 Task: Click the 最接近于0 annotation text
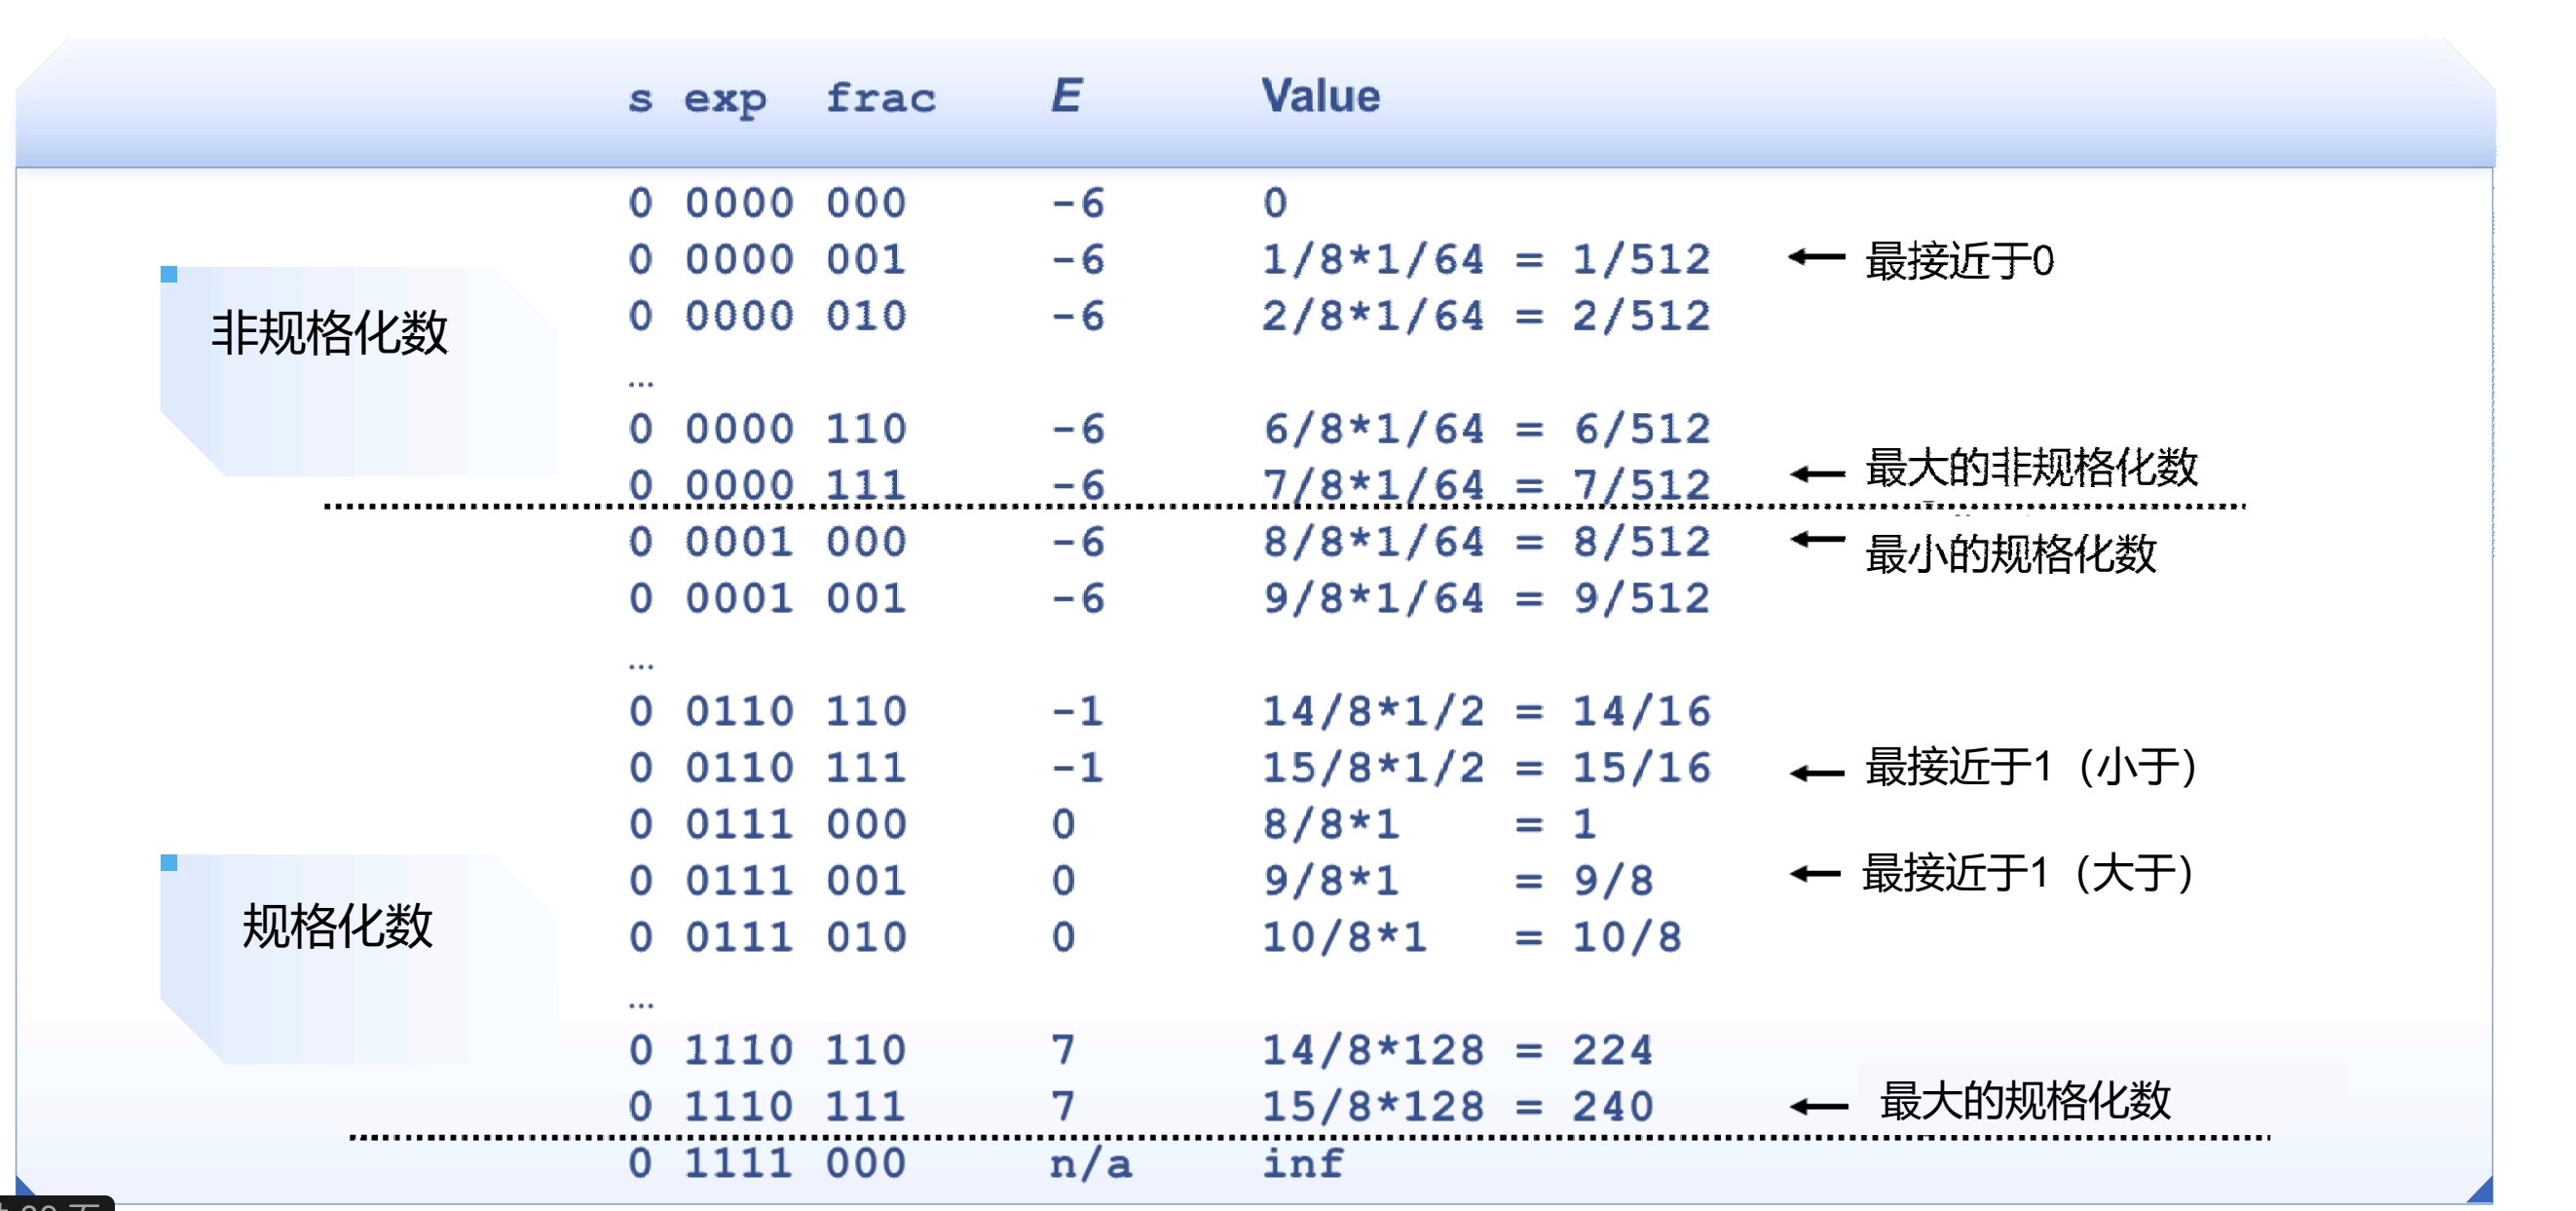[1959, 261]
